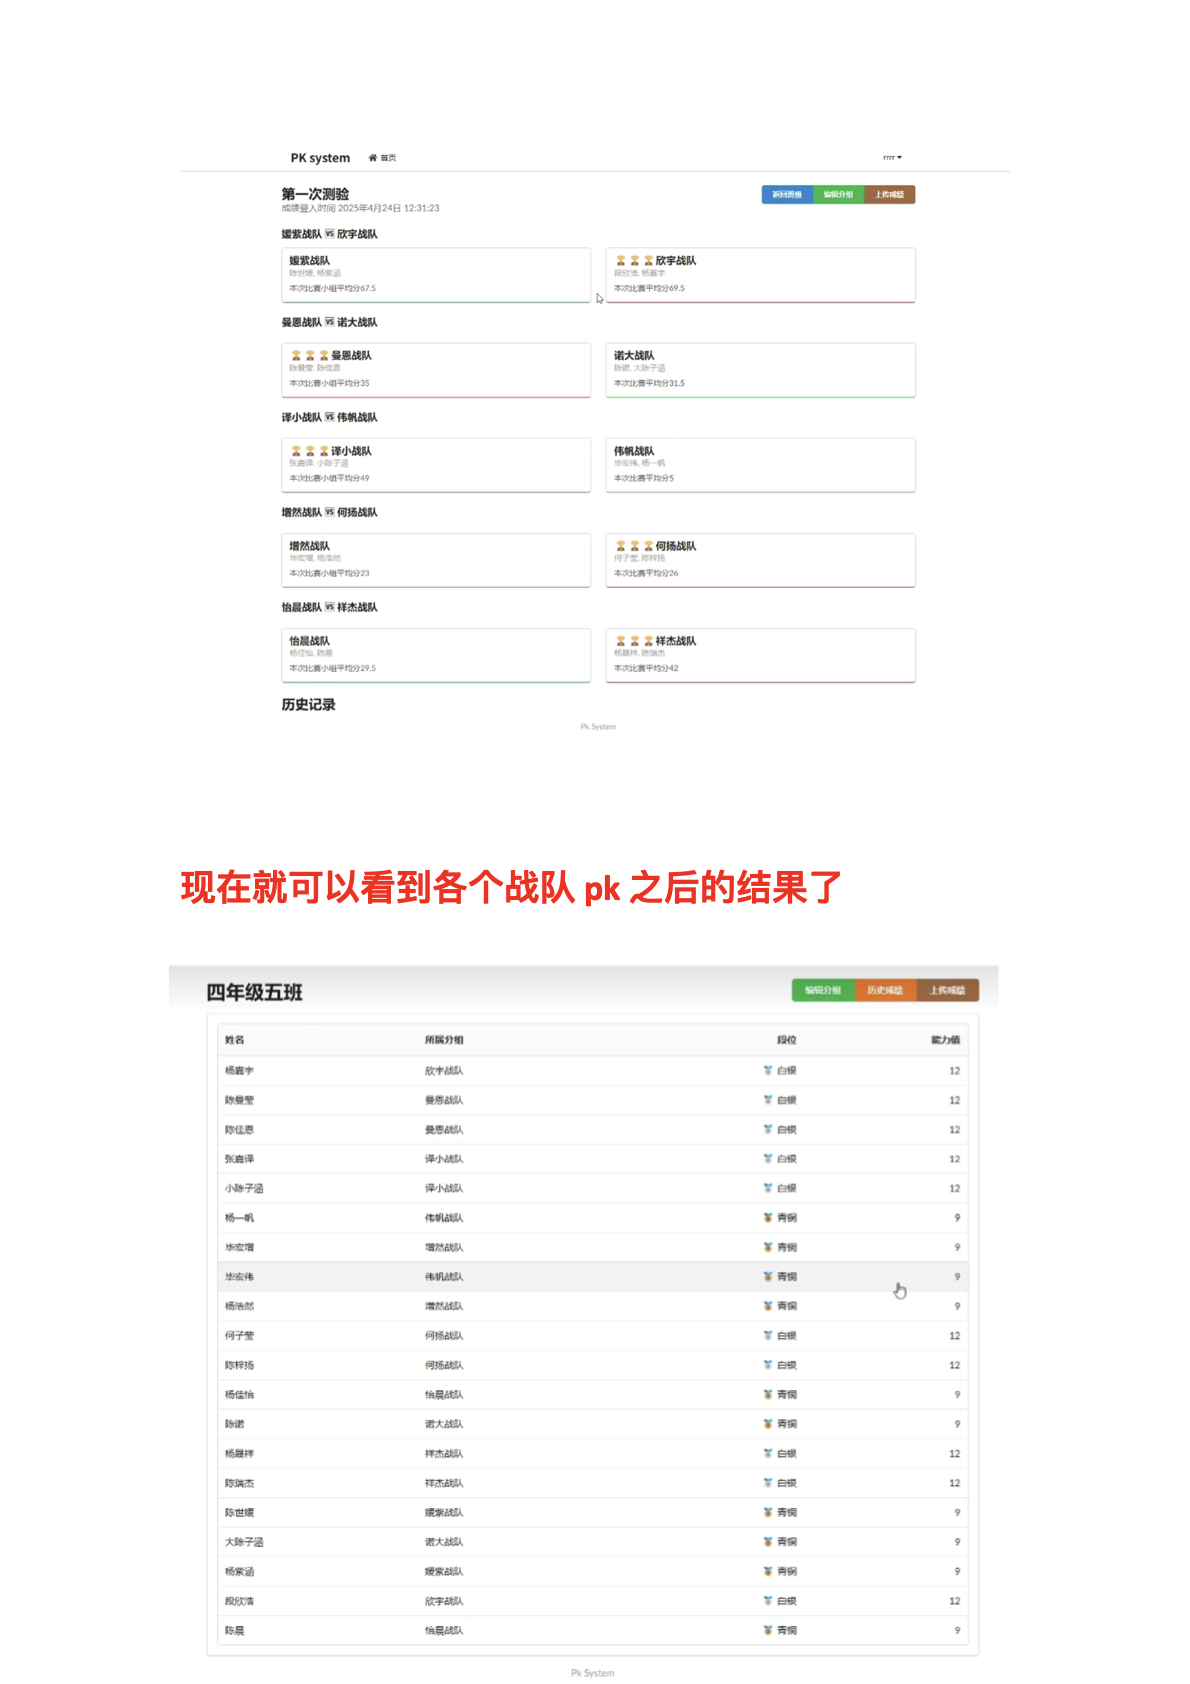Click the blue 返回班级 button
Screen dimensions: 1190x1684
787,195
